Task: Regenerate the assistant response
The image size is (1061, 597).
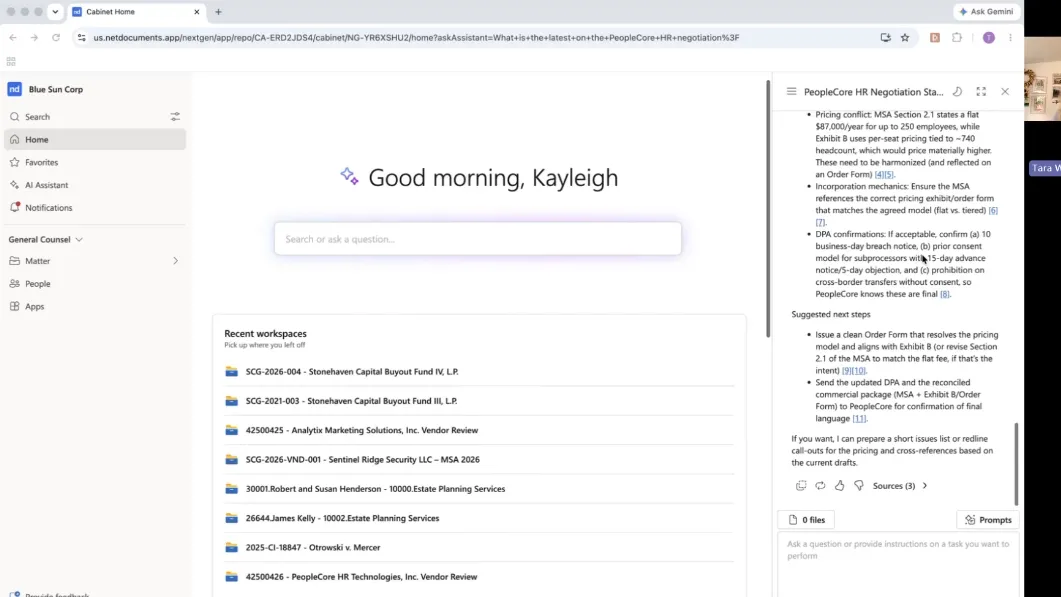Action: click(x=820, y=486)
